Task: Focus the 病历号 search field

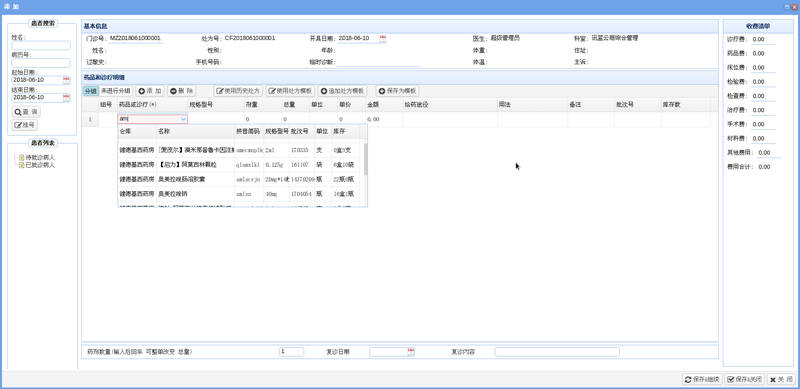Action: click(41, 63)
